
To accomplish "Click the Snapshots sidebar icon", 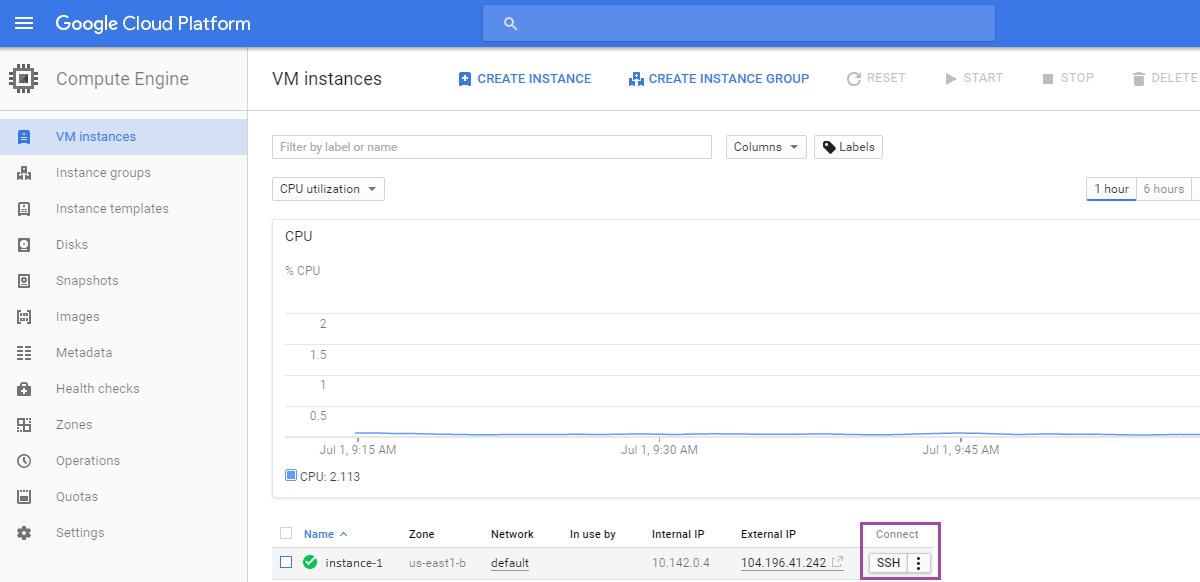I will tap(24, 281).
